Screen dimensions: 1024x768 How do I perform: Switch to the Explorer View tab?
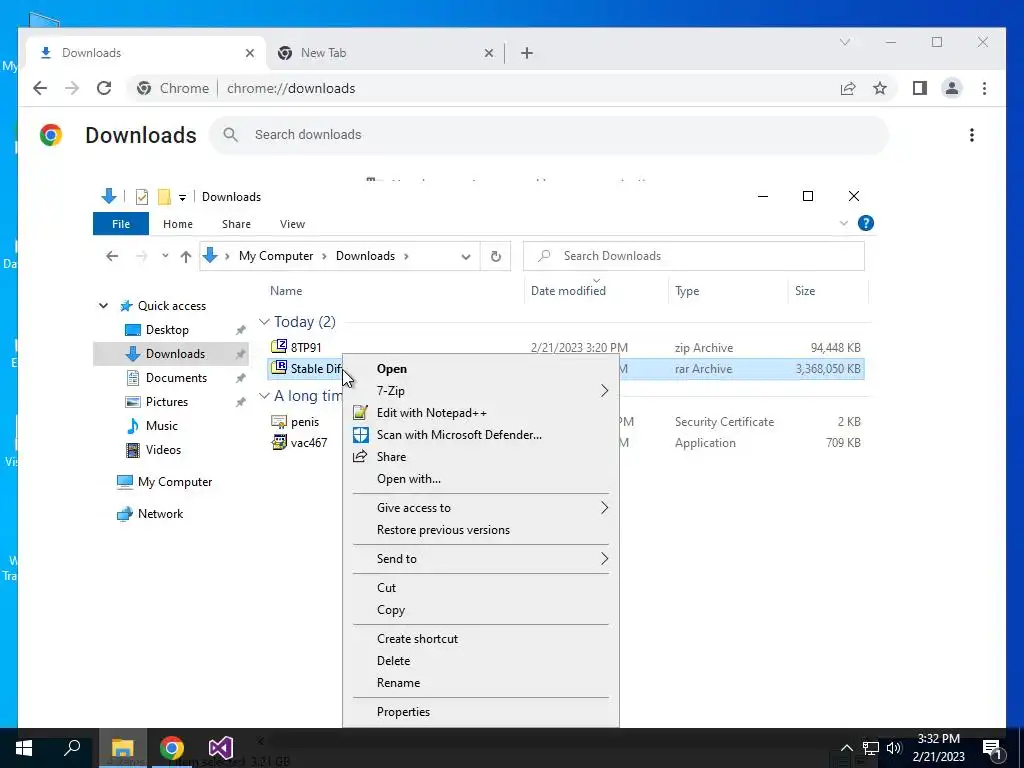(x=292, y=224)
